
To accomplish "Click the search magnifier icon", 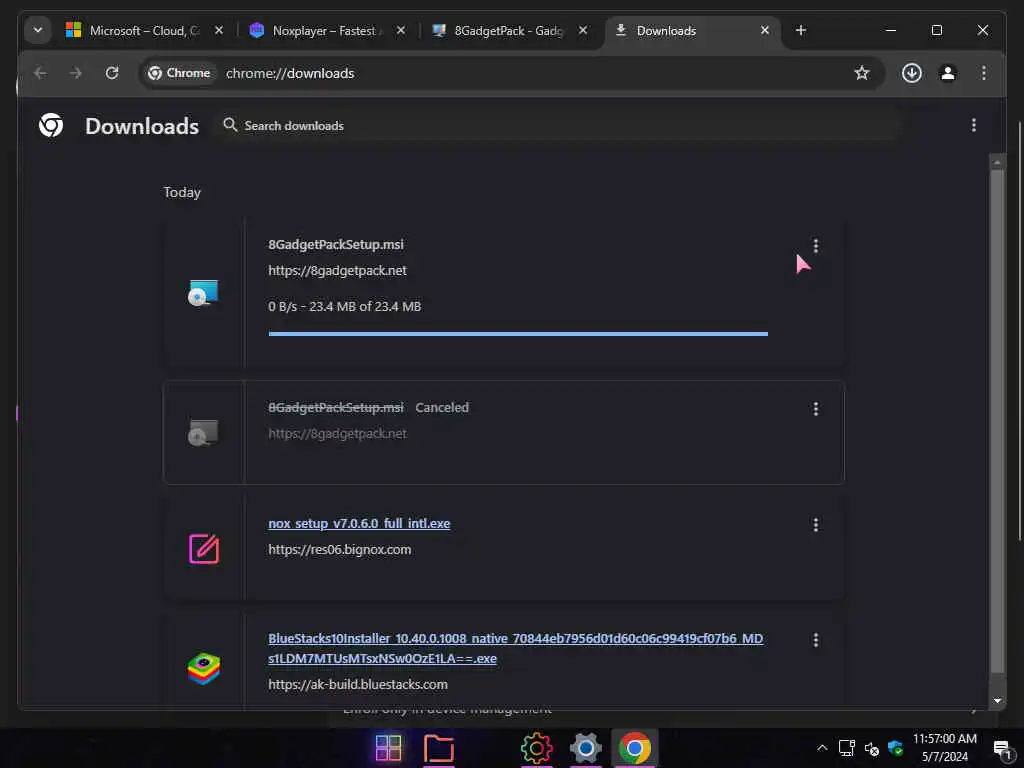I will (x=230, y=125).
